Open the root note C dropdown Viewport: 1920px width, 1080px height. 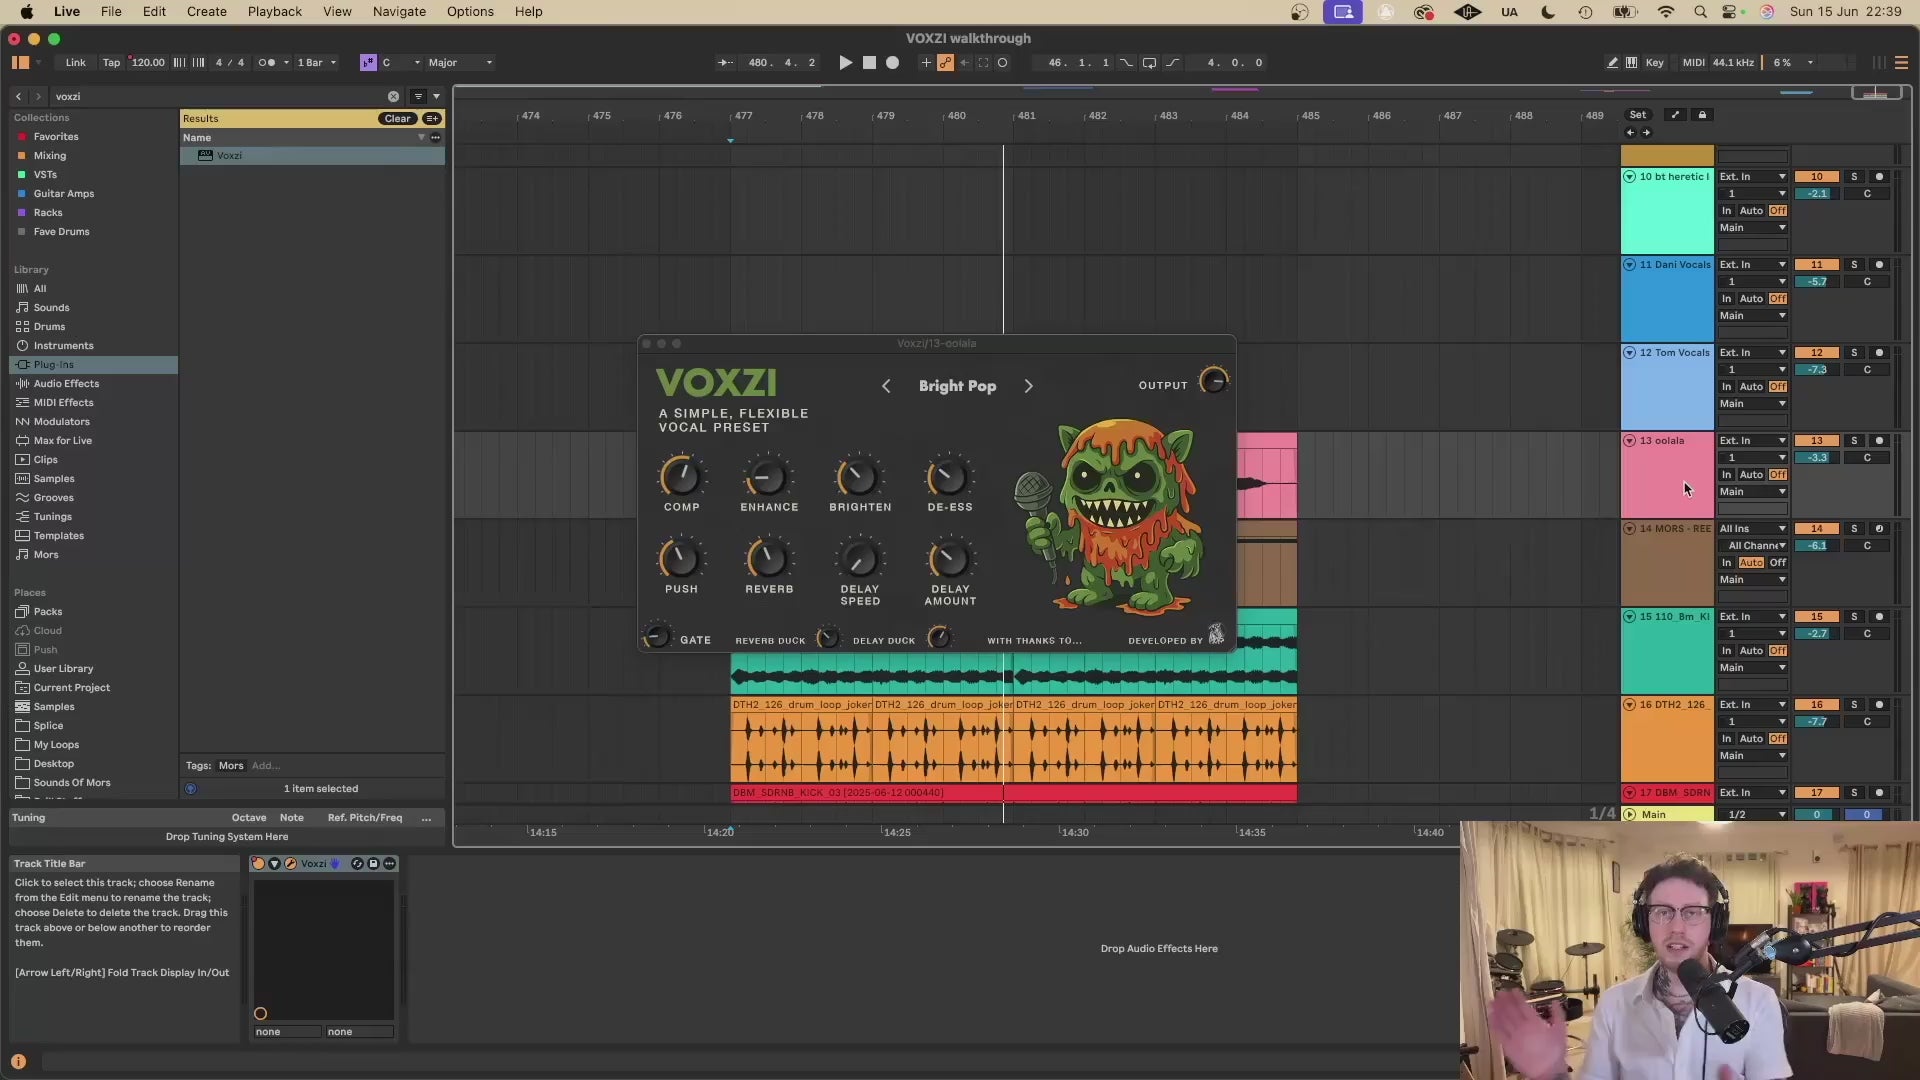(401, 62)
